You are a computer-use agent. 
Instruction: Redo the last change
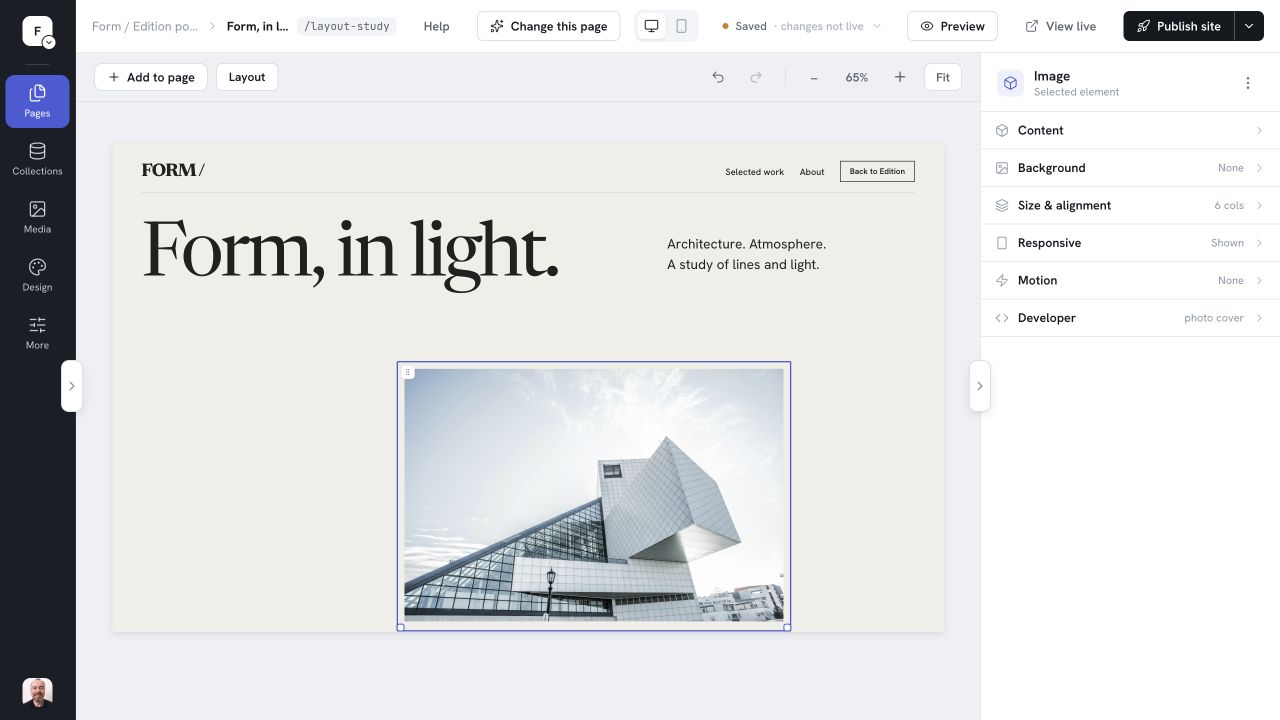[x=756, y=77]
